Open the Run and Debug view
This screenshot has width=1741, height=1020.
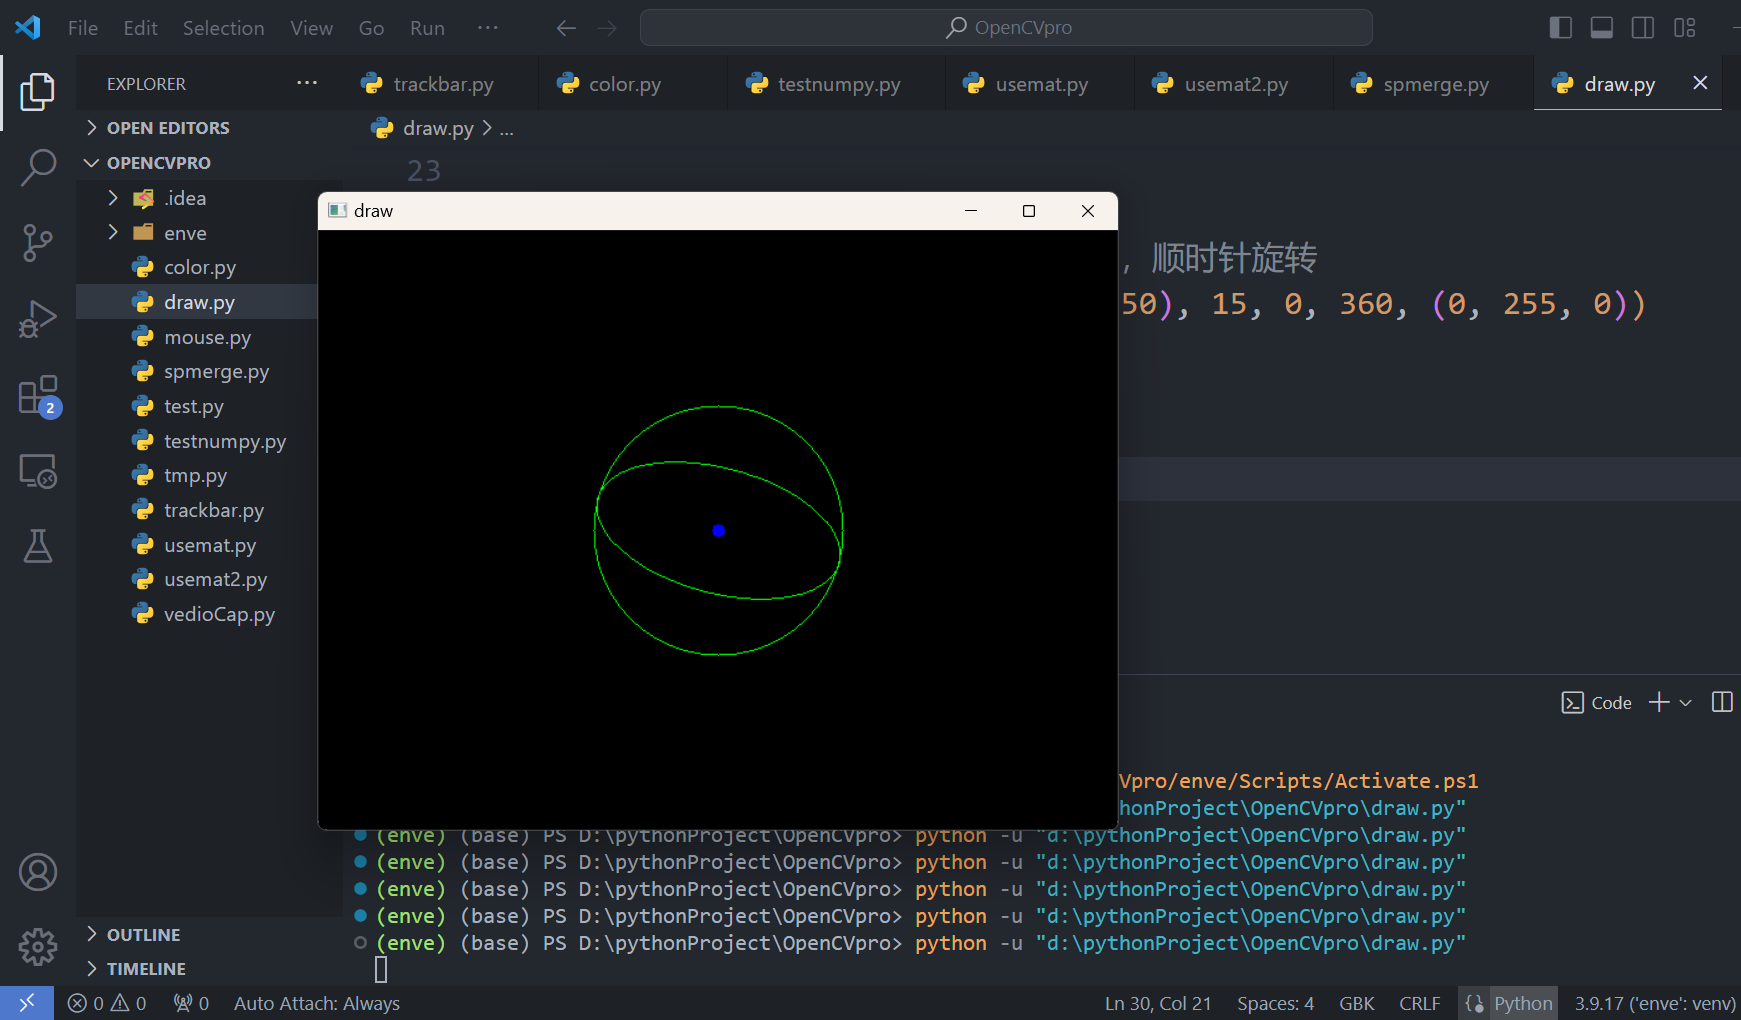(x=38, y=319)
